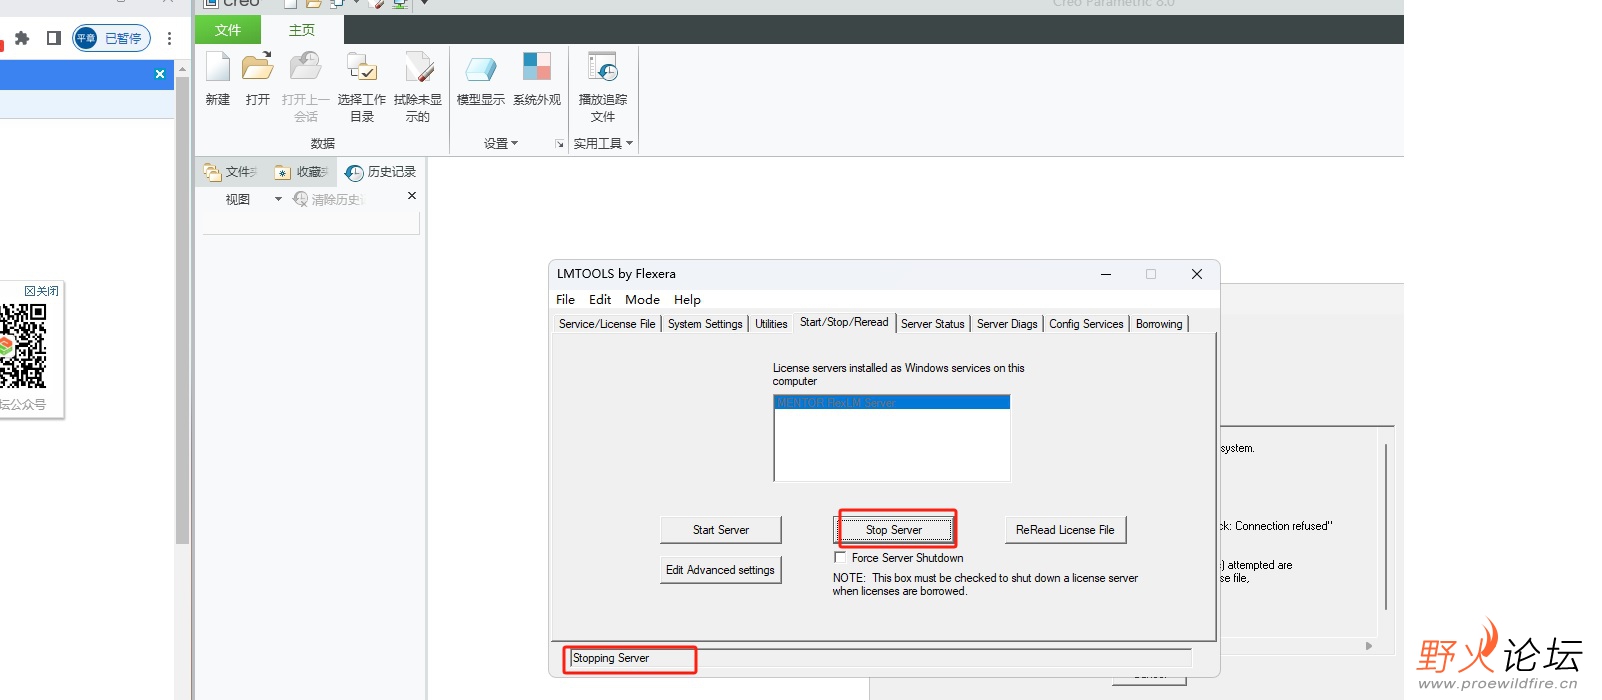
Task: Close the blue browser notification bar
Action: pos(160,74)
